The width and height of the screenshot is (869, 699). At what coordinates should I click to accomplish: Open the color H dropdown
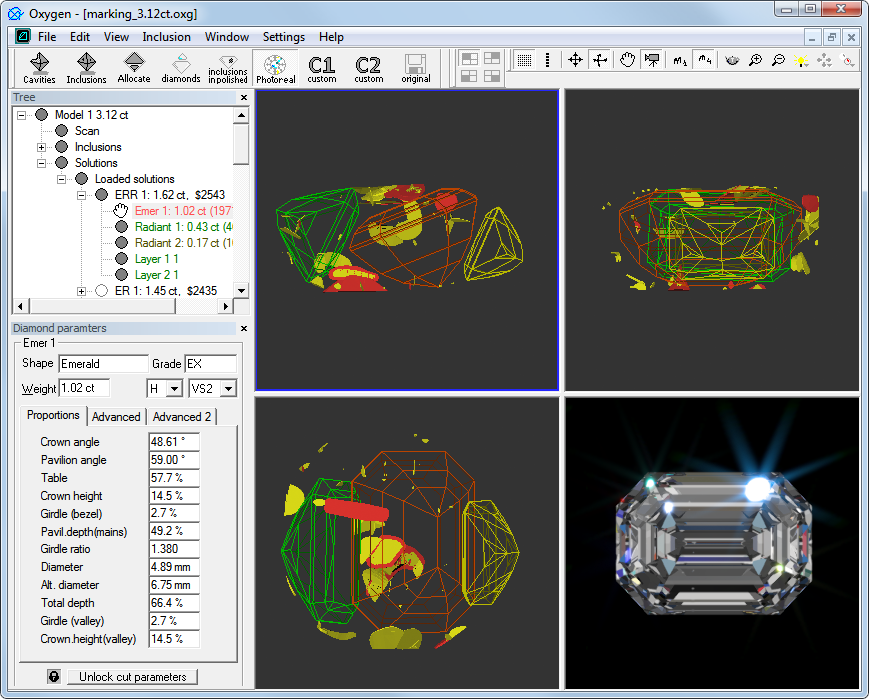(x=174, y=389)
